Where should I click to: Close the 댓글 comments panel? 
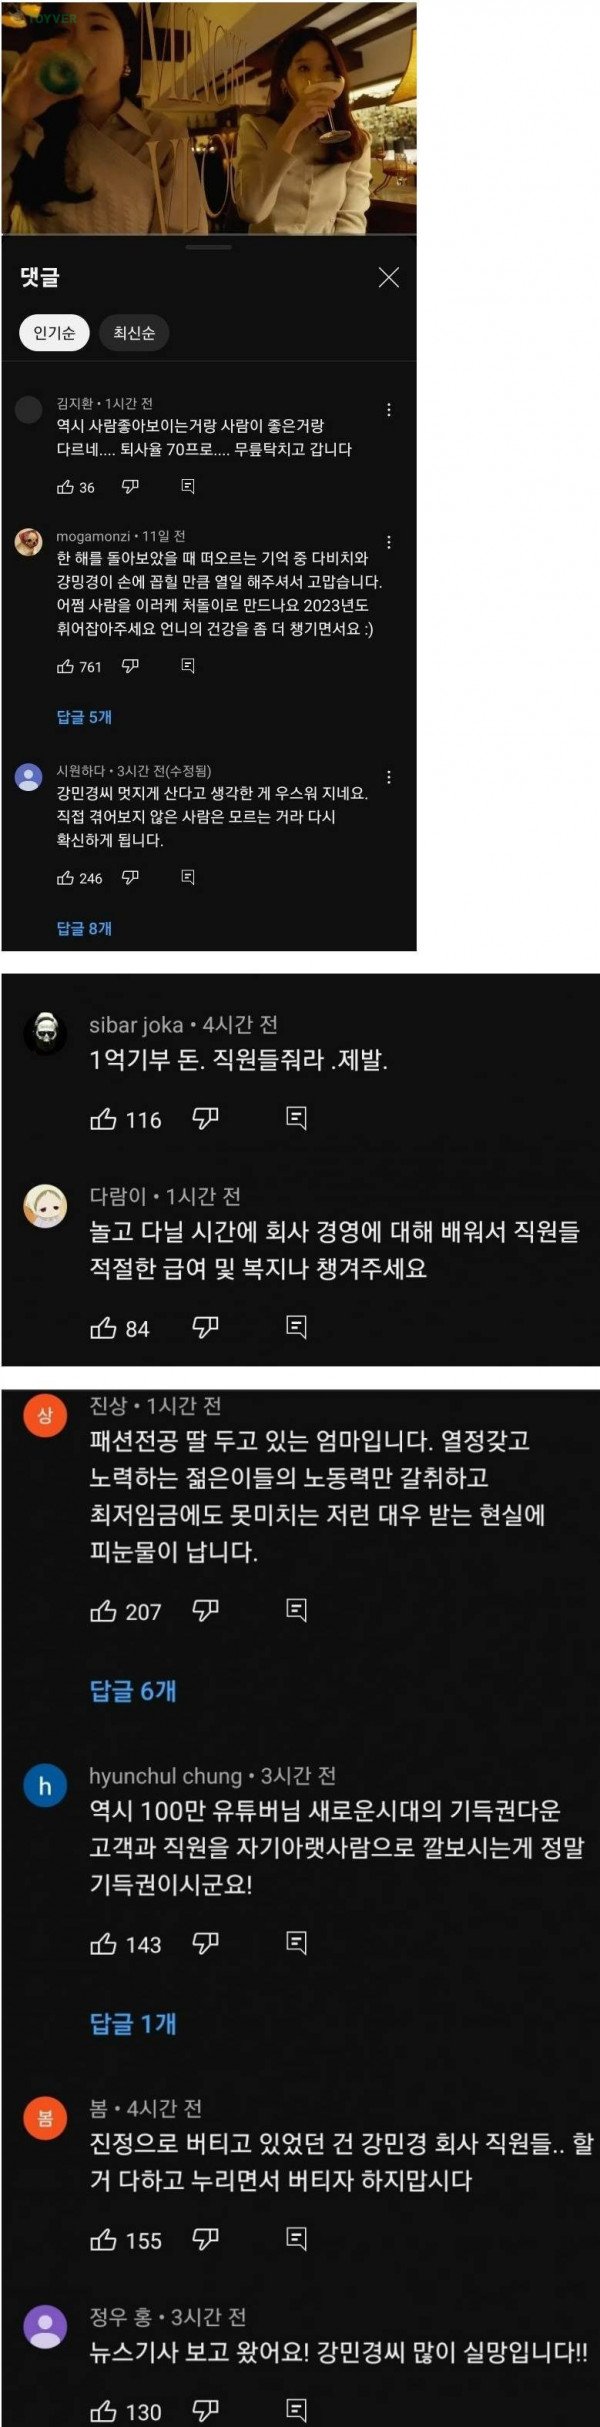click(389, 278)
